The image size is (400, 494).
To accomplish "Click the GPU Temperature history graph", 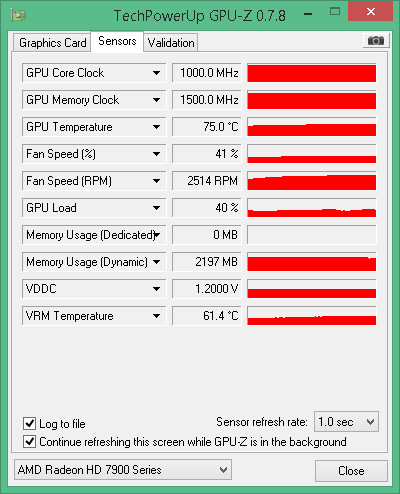I will point(312,127).
